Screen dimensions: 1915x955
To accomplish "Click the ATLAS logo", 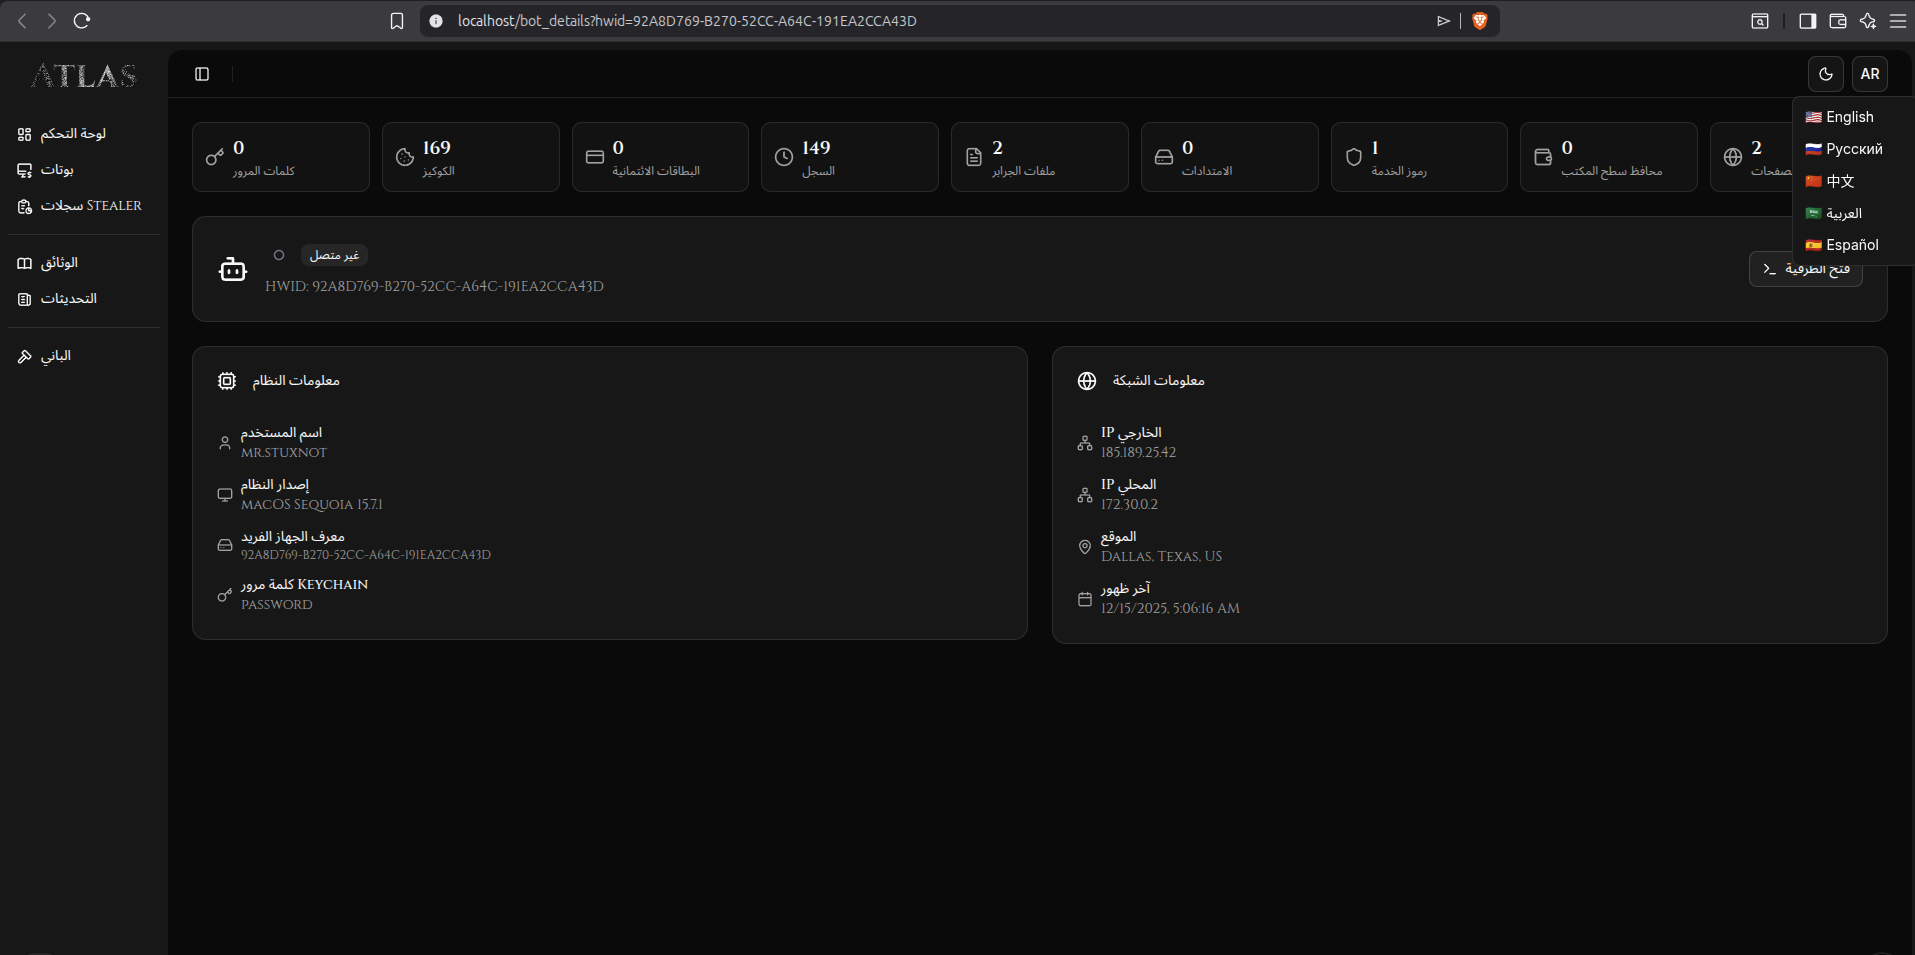I will click(84, 76).
